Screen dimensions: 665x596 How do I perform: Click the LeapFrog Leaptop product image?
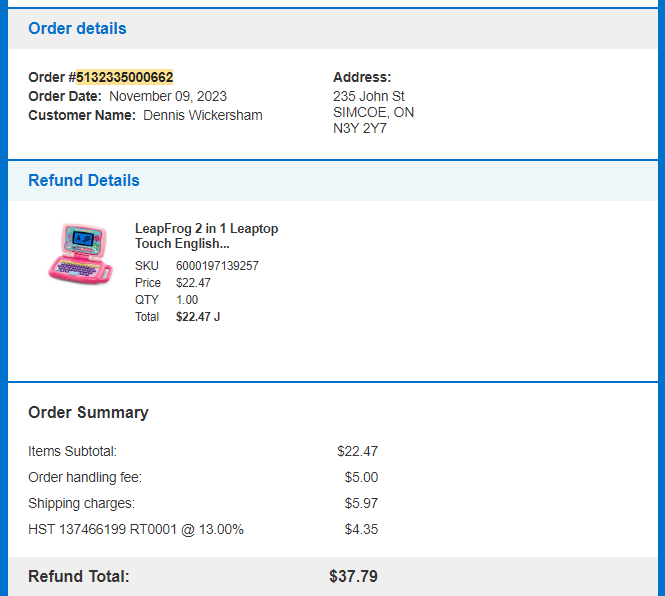pyautogui.click(x=80, y=254)
